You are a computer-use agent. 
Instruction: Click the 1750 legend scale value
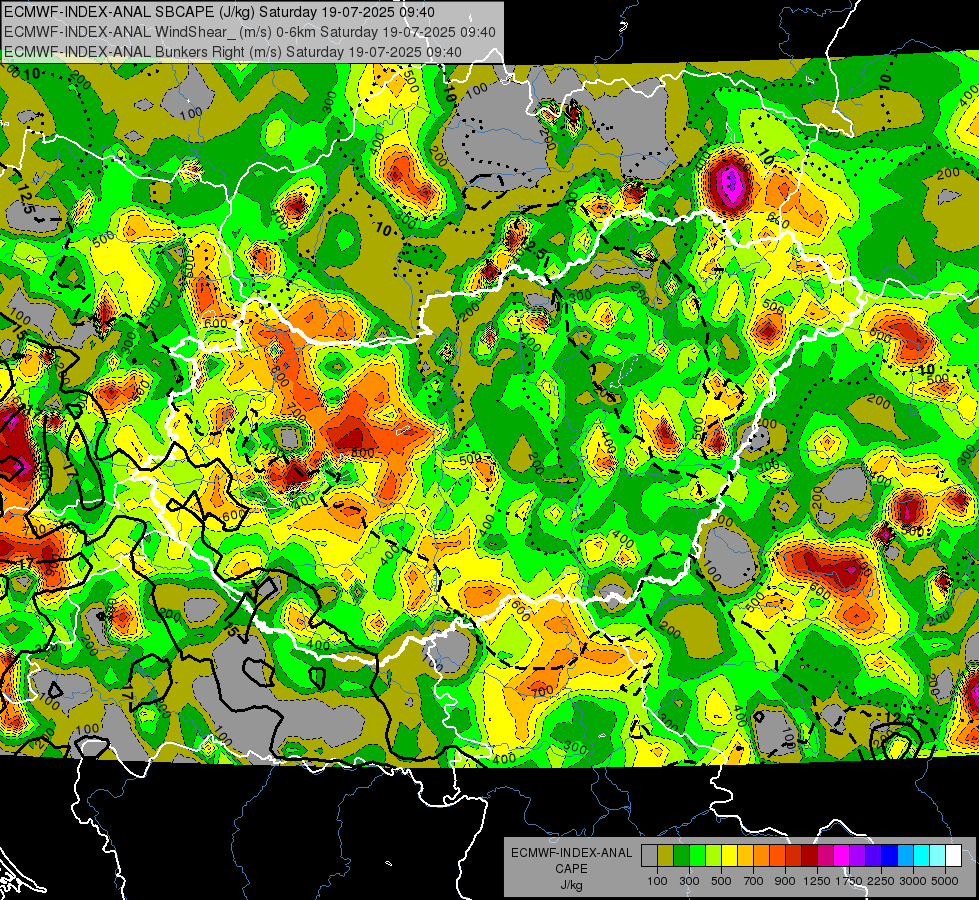tap(850, 881)
